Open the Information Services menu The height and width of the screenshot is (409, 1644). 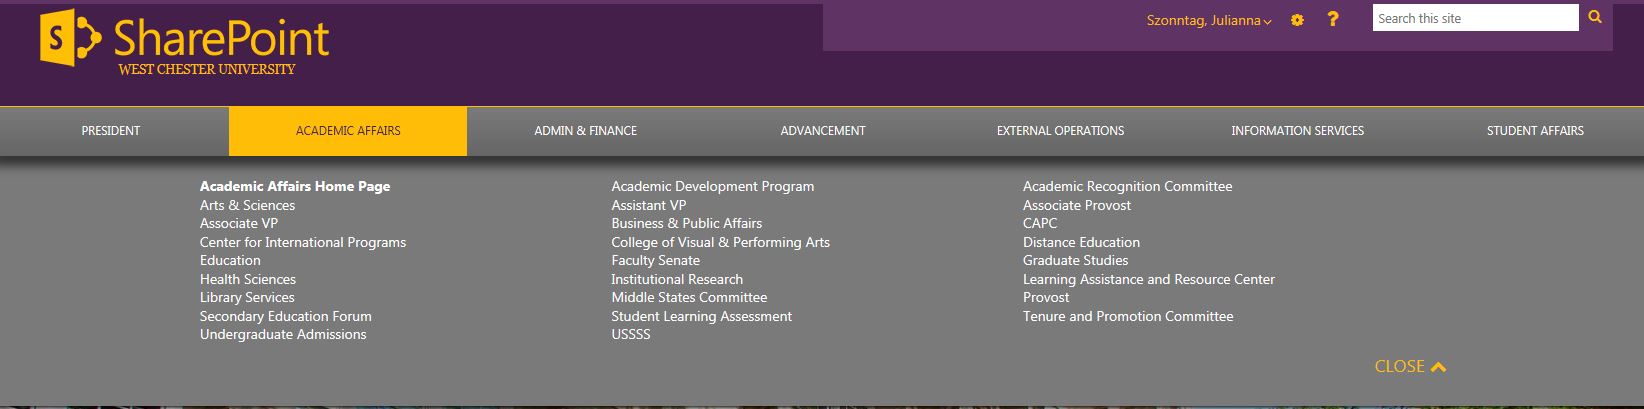coord(1297,131)
